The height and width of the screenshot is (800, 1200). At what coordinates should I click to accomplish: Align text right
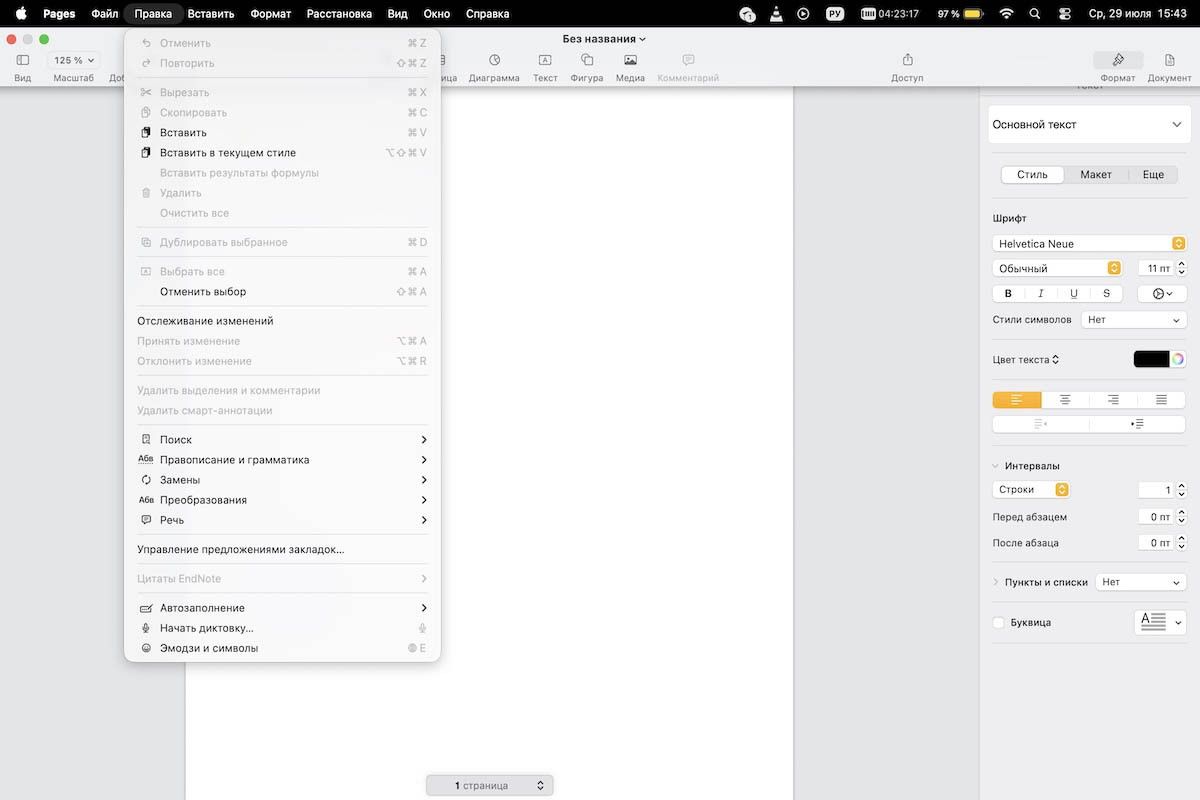(1113, 400)
